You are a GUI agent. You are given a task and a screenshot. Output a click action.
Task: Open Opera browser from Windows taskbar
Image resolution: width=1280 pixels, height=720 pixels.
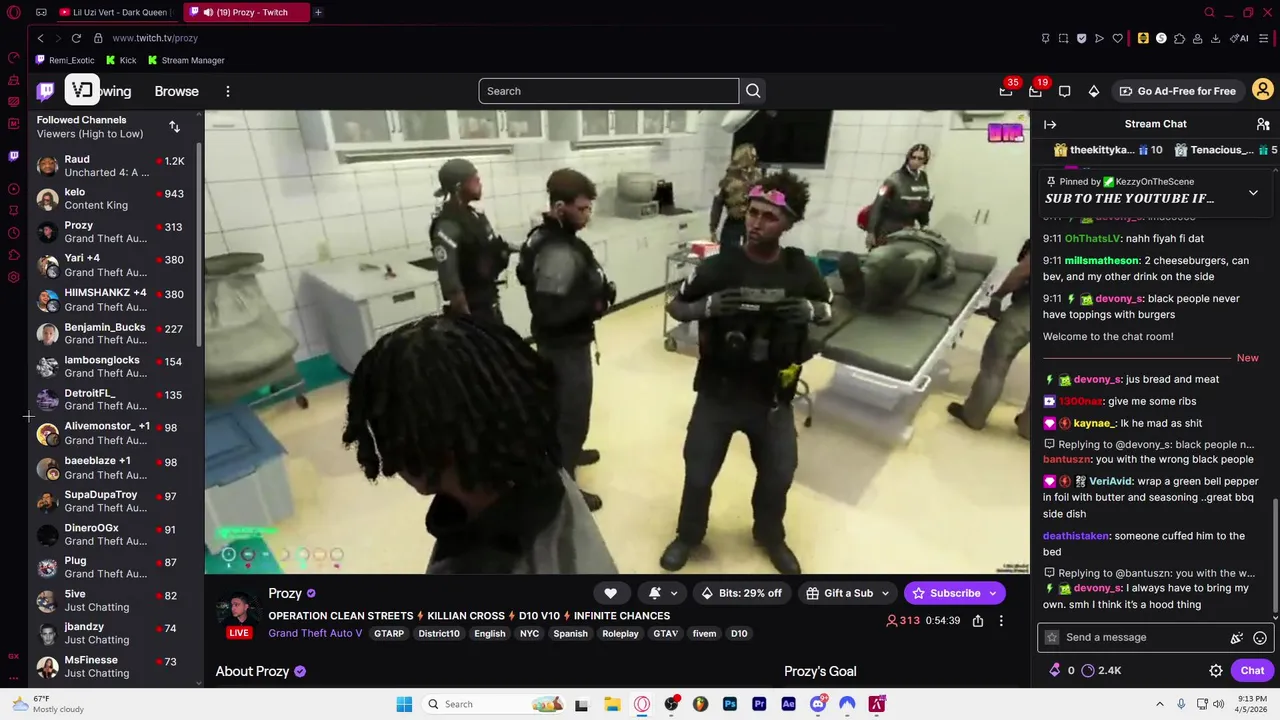(x=642, y=704)
